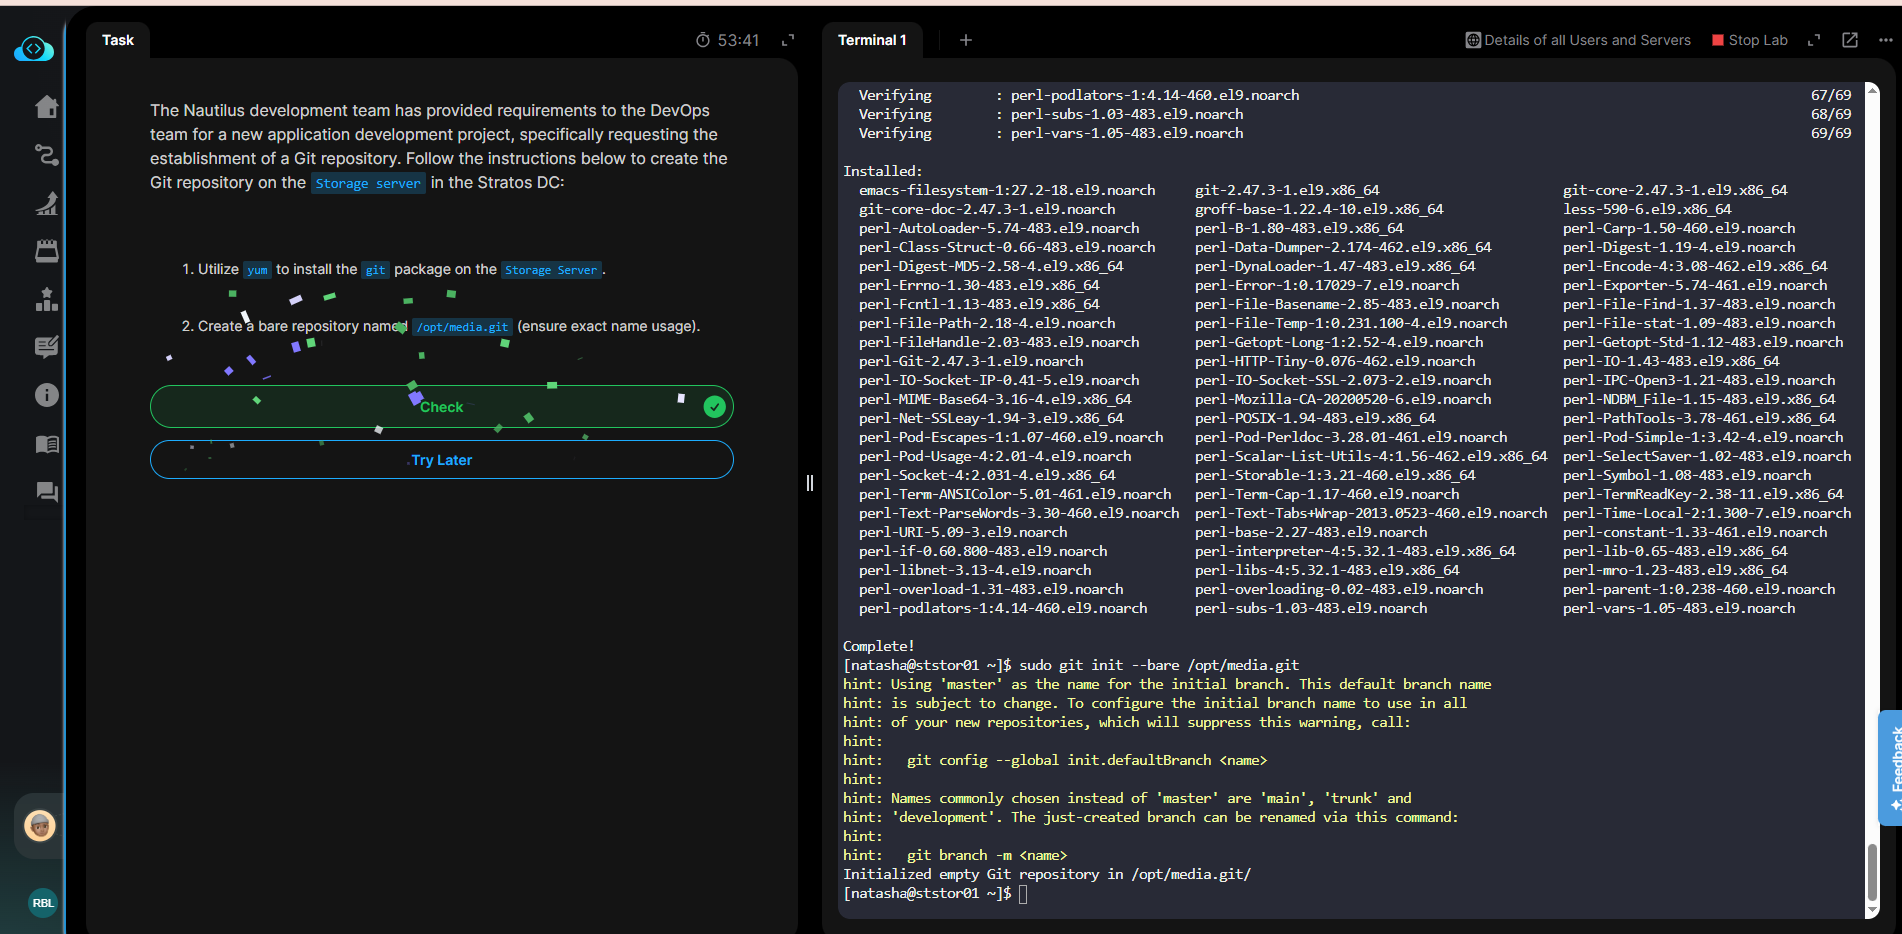The height and width of the screenshot is (934, 1902).
Task: Click the growth chart progress icon
Action: click(x=46, y=203)
